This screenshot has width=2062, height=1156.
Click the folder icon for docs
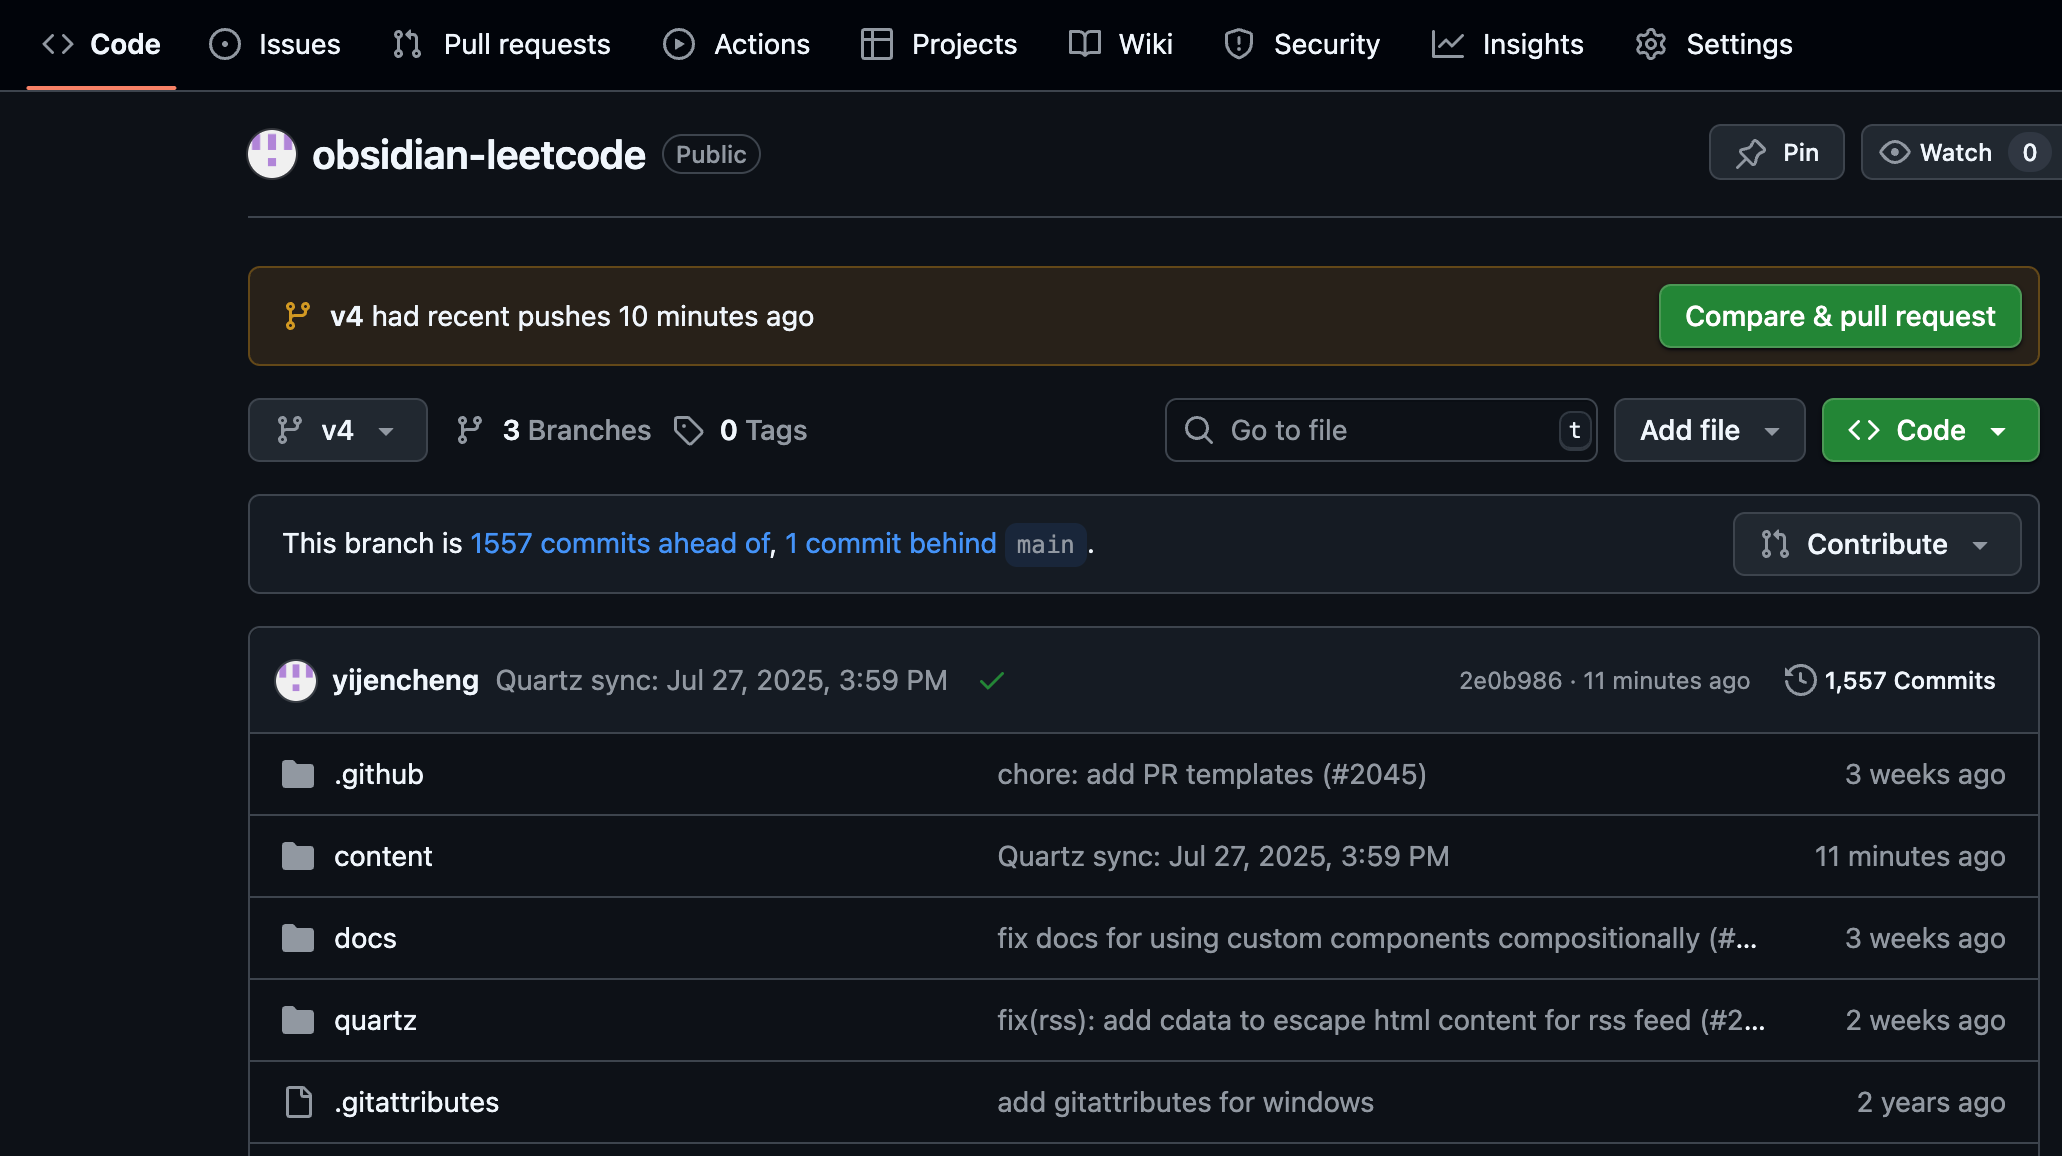pyautogui.click(x=298, y=938)
